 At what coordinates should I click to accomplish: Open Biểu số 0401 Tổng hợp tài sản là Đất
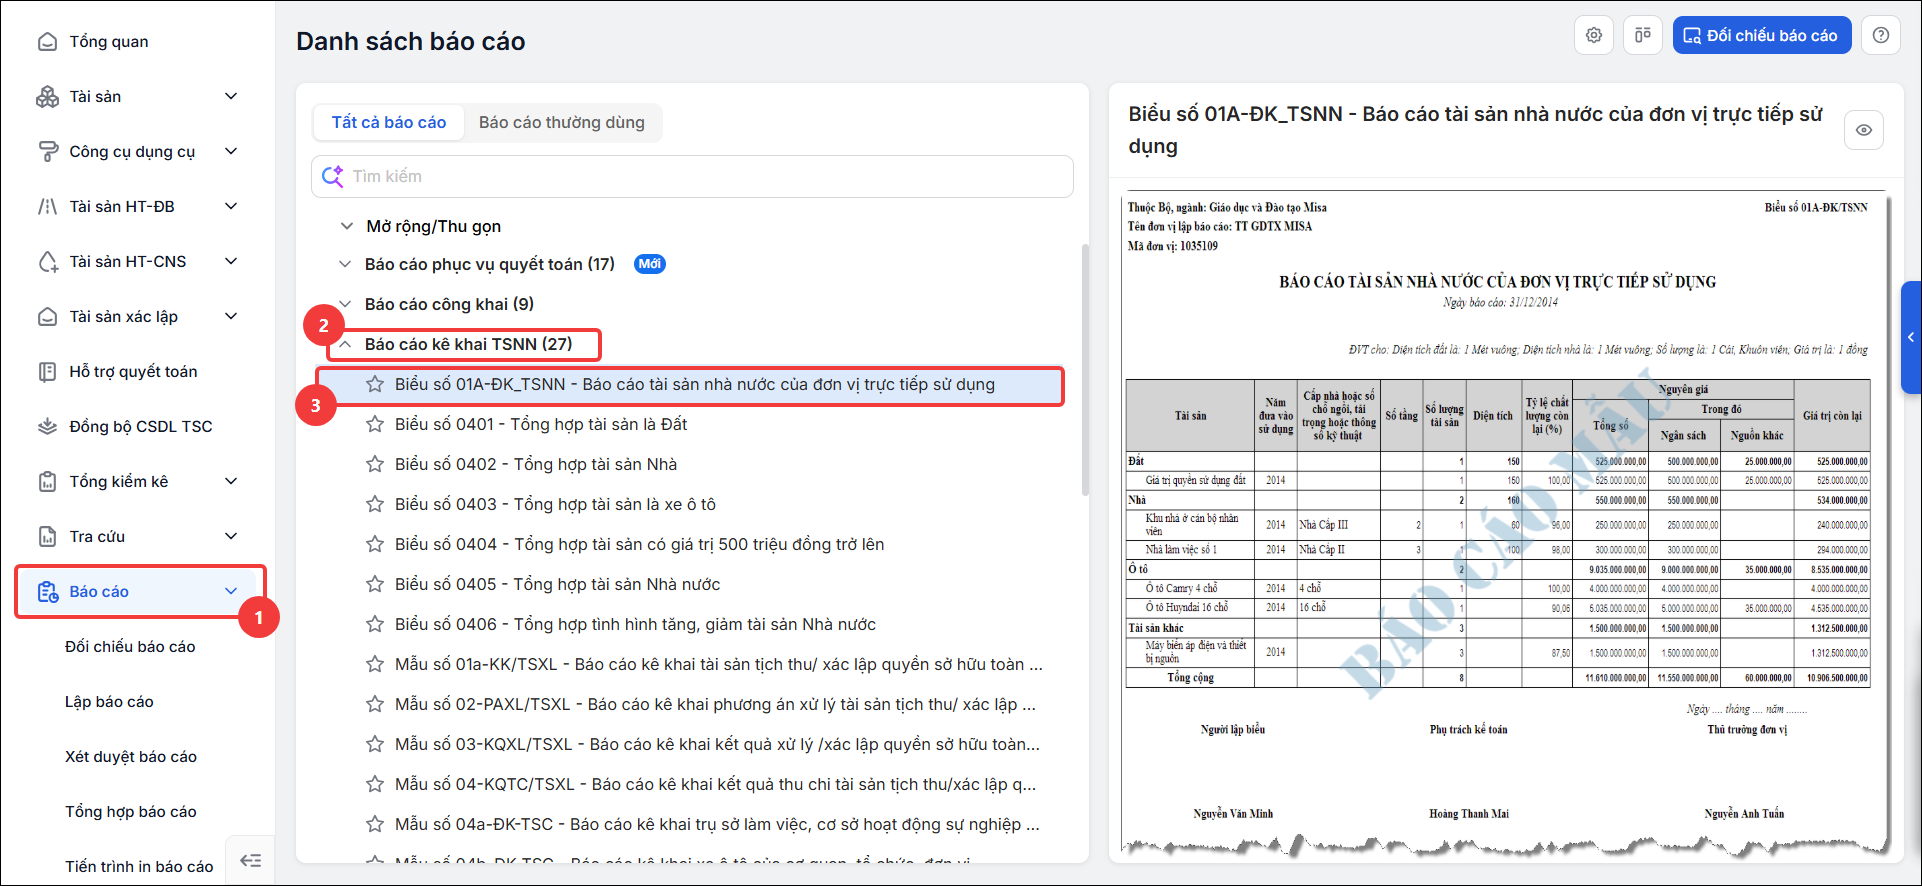(x=541, y=424)
